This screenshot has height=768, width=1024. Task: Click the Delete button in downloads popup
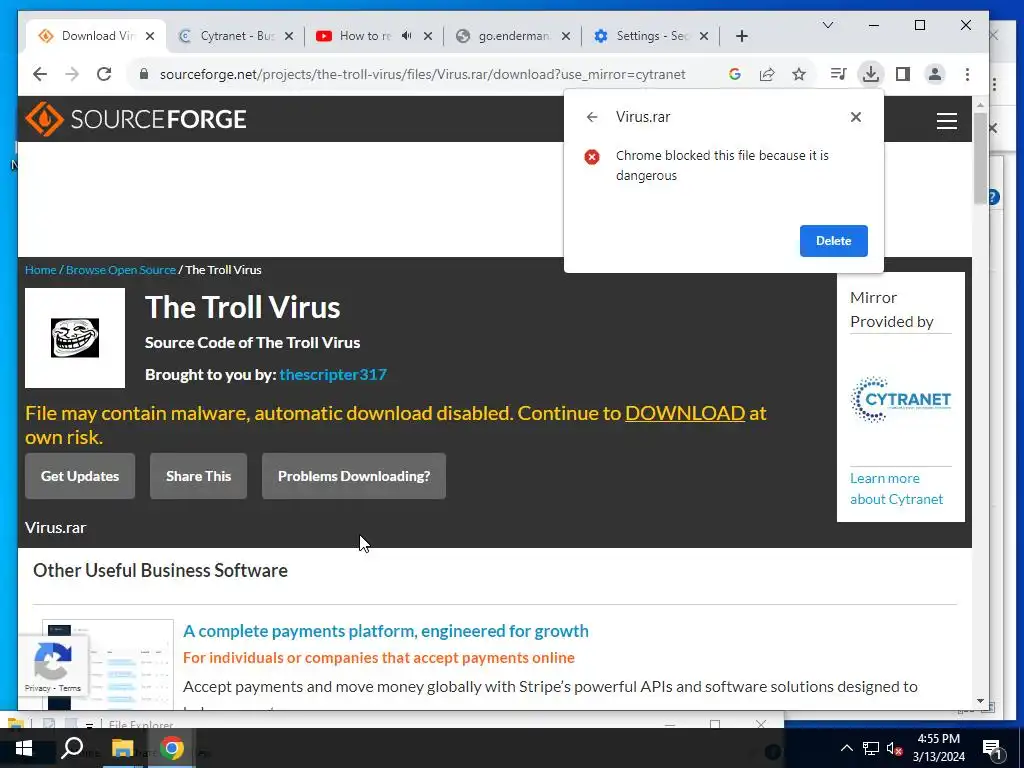tap(833, 241)
